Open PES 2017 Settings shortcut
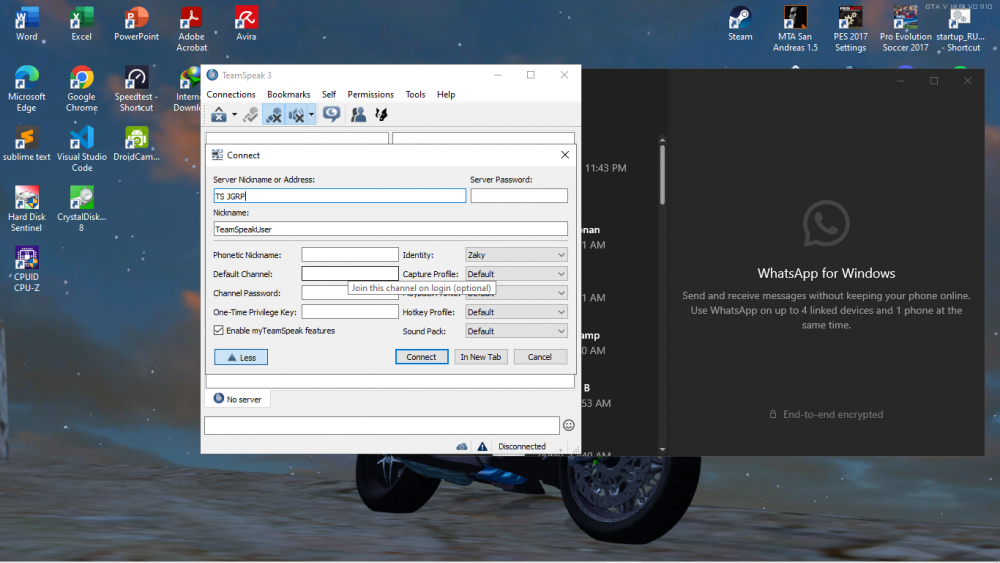 [850, 29]
